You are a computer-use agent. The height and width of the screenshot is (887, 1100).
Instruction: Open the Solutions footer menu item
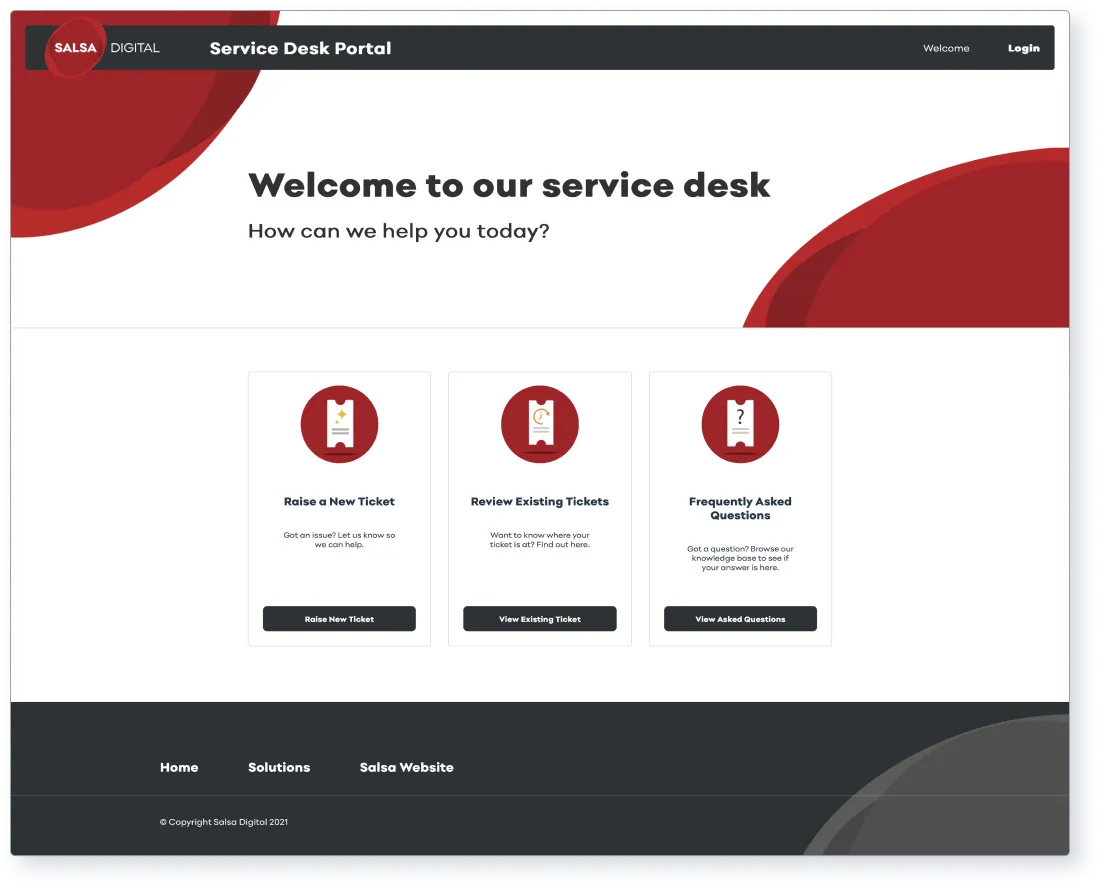click(279, 767)
